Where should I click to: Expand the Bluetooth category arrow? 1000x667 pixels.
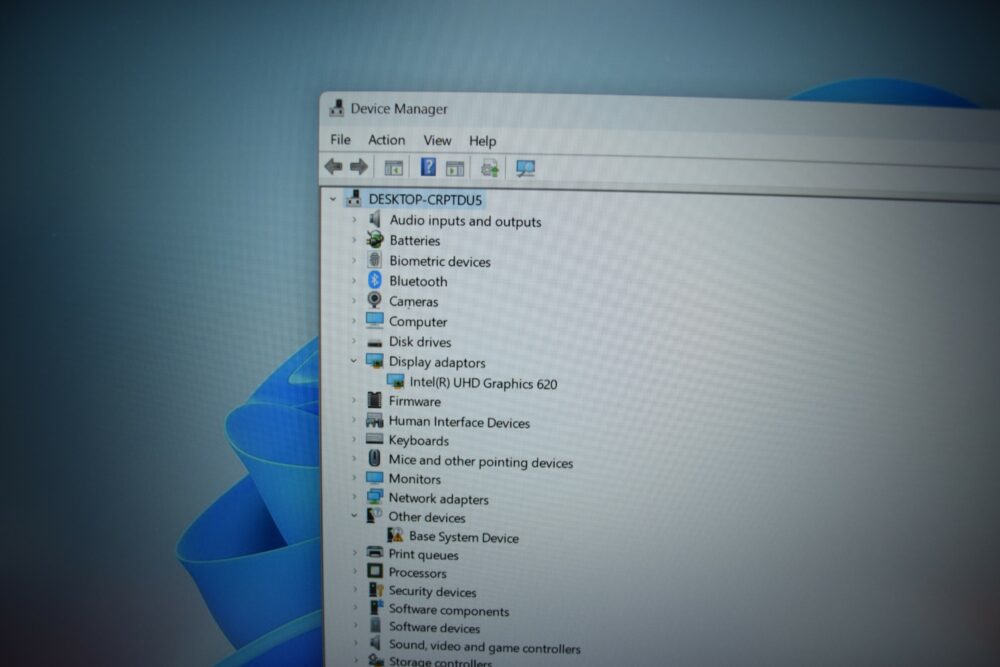(x=354, y=281)
